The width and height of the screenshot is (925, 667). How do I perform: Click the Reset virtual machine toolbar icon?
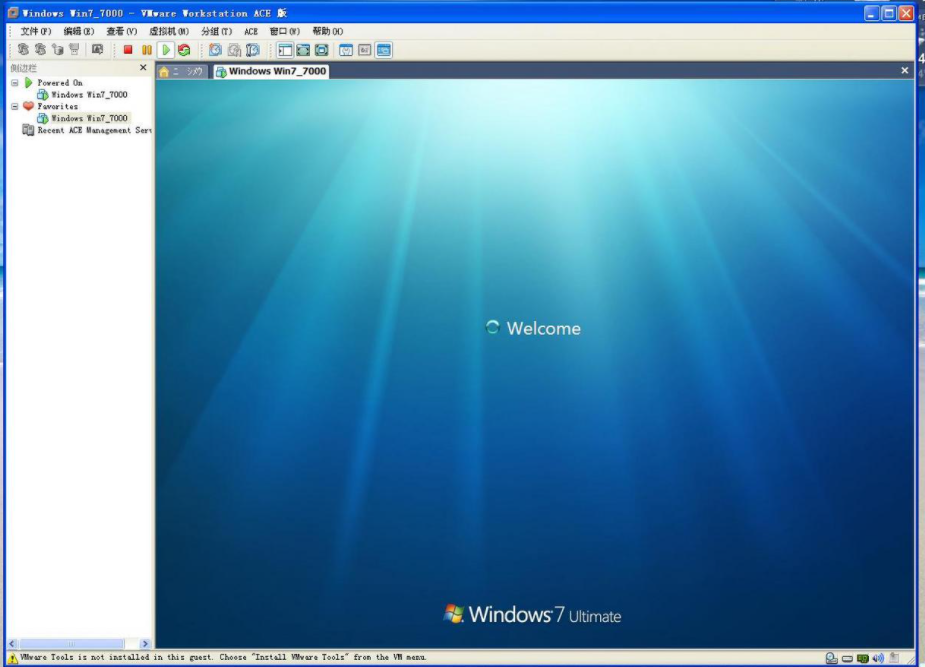click(x=185, y=50)
